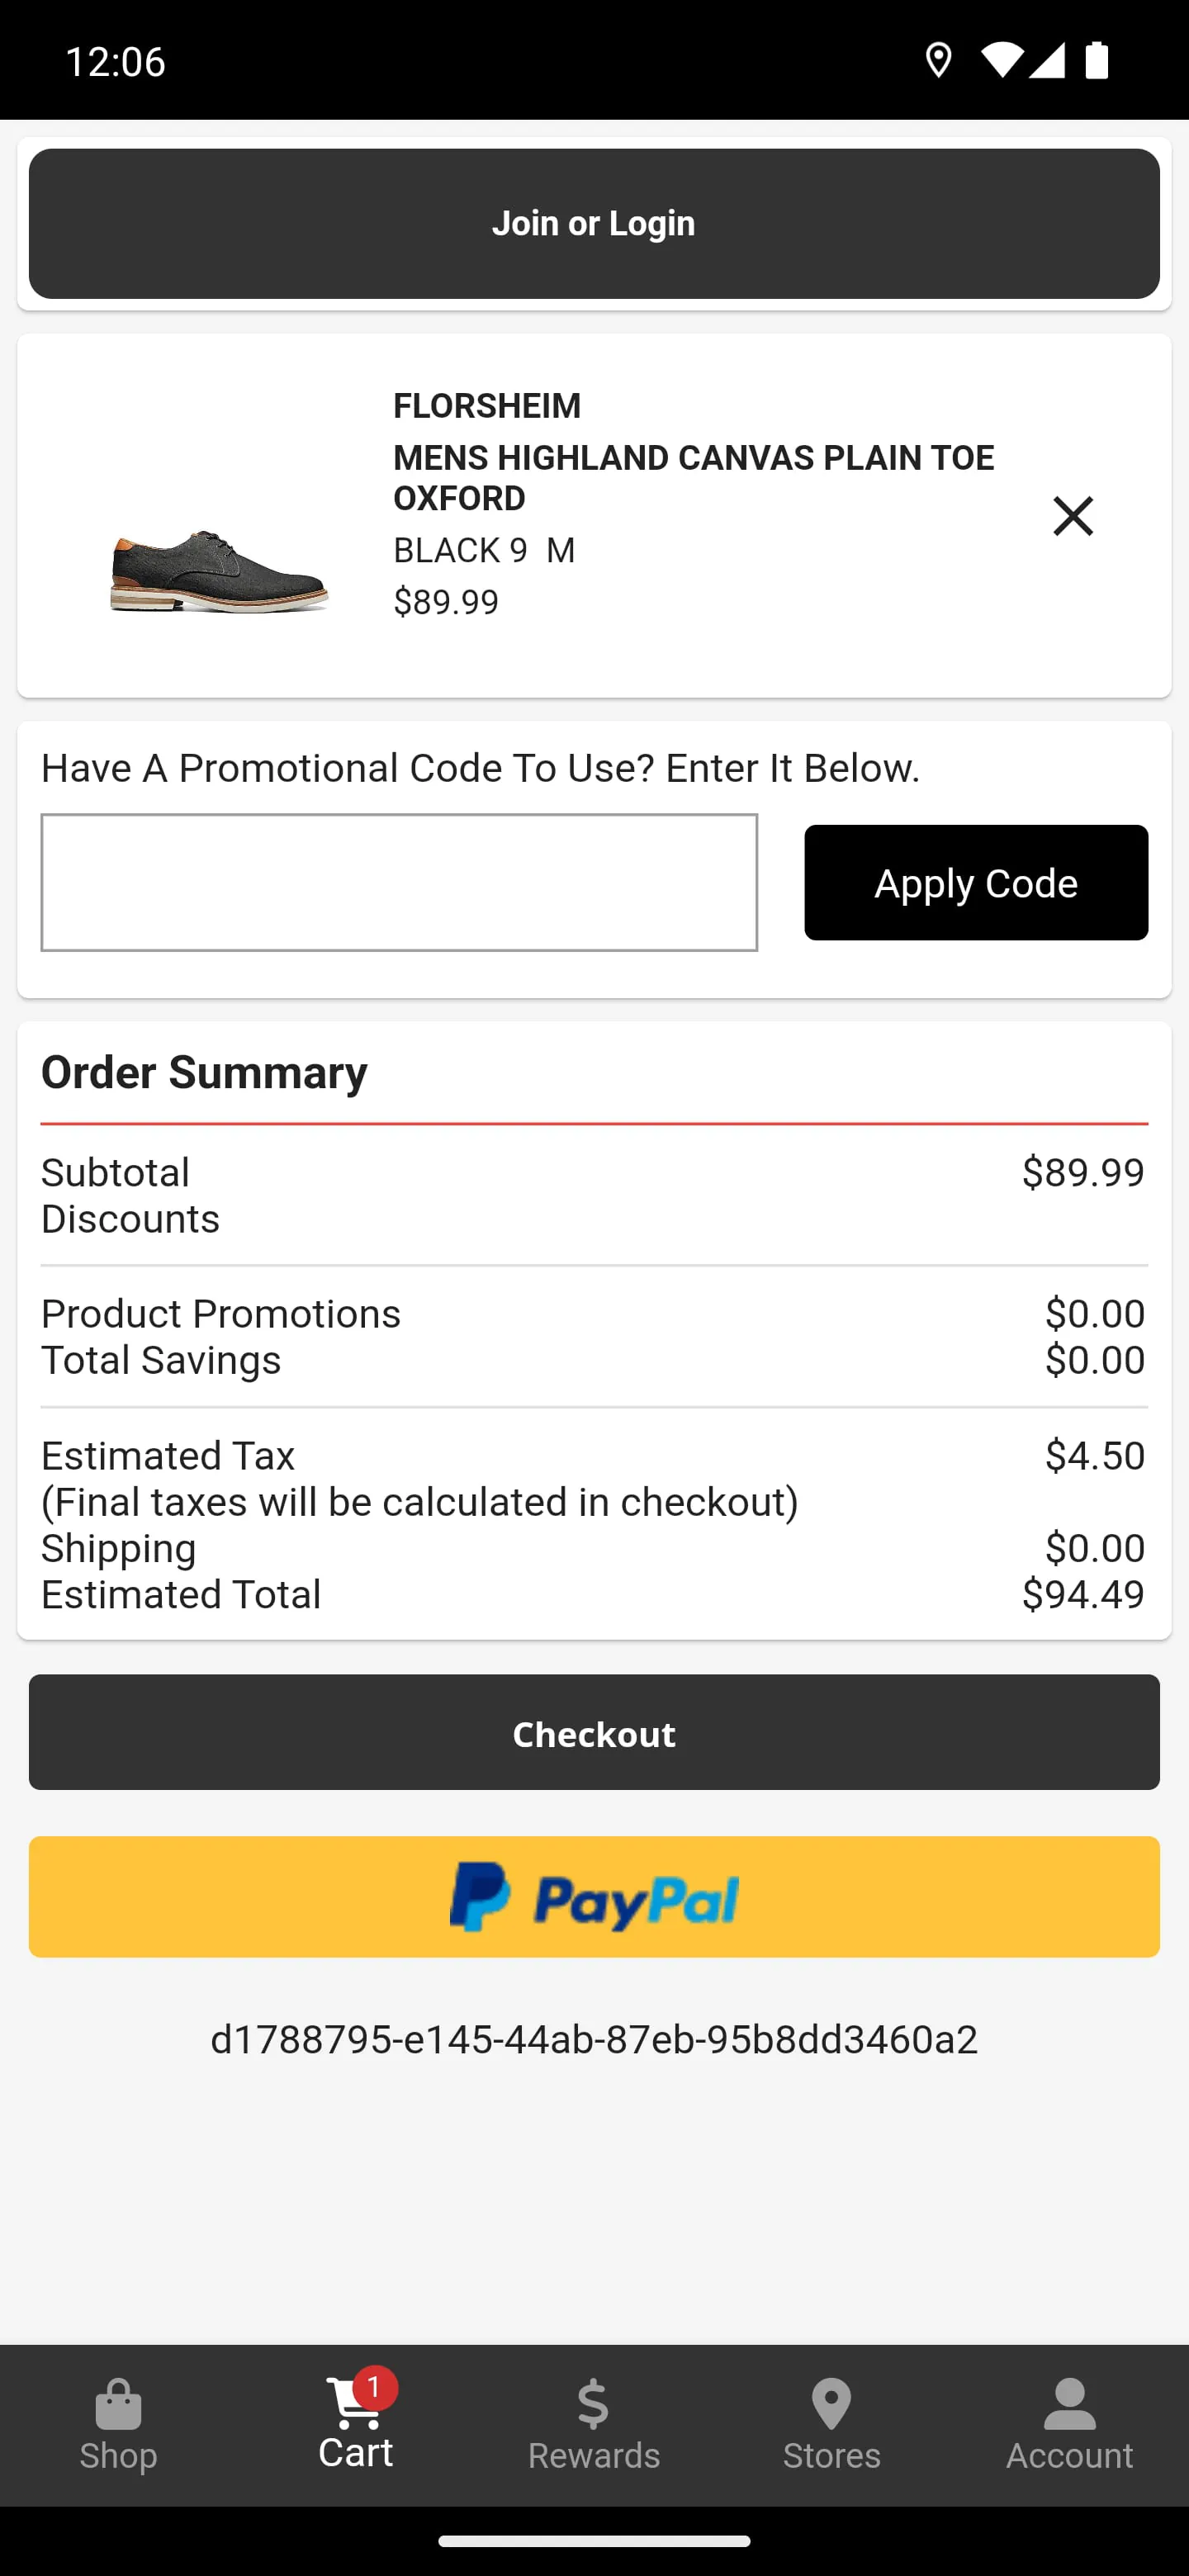Tap the Estimated Total amount $94.49
This screenshot has width=1189, height=2576.
click(x=1082, y=1594)
